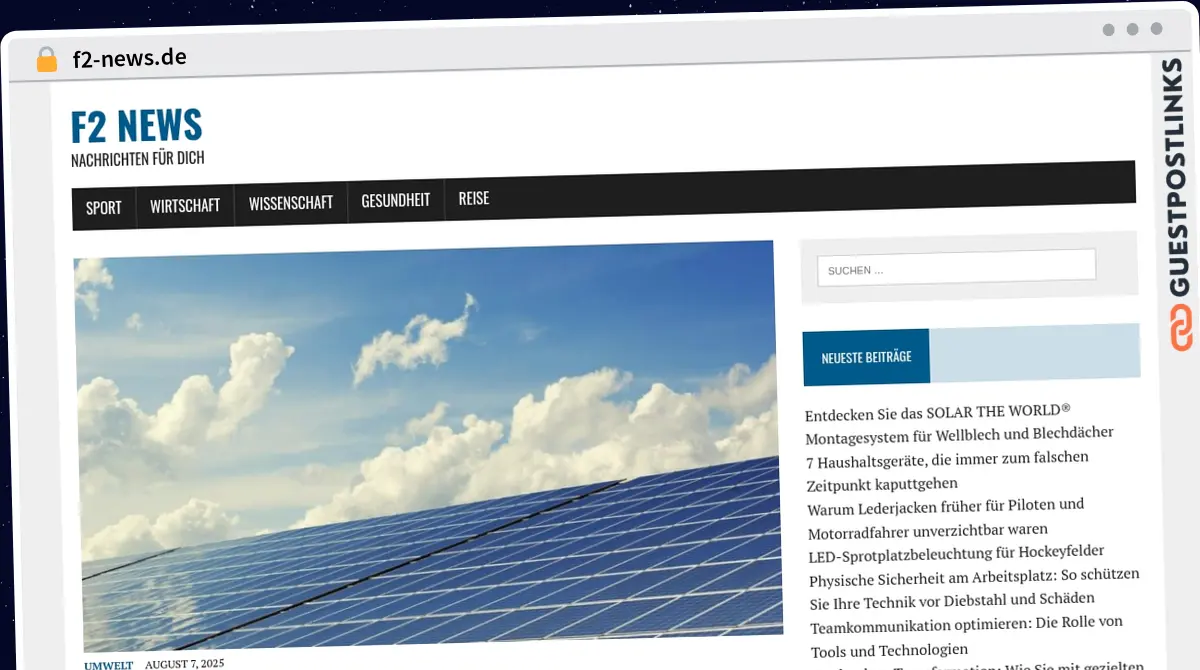Read the 7 Haushaltsgeräte article
Screen dimensions: 1200x670
pos(946,470)
